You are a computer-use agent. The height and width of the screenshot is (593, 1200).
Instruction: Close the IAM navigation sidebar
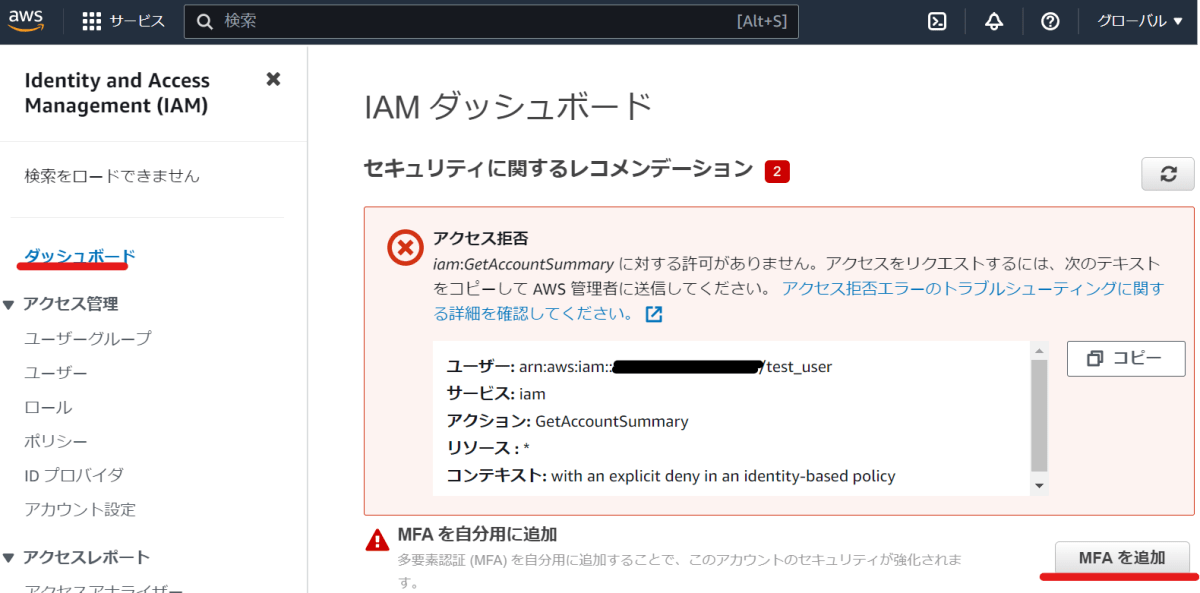tap(273, 79)
